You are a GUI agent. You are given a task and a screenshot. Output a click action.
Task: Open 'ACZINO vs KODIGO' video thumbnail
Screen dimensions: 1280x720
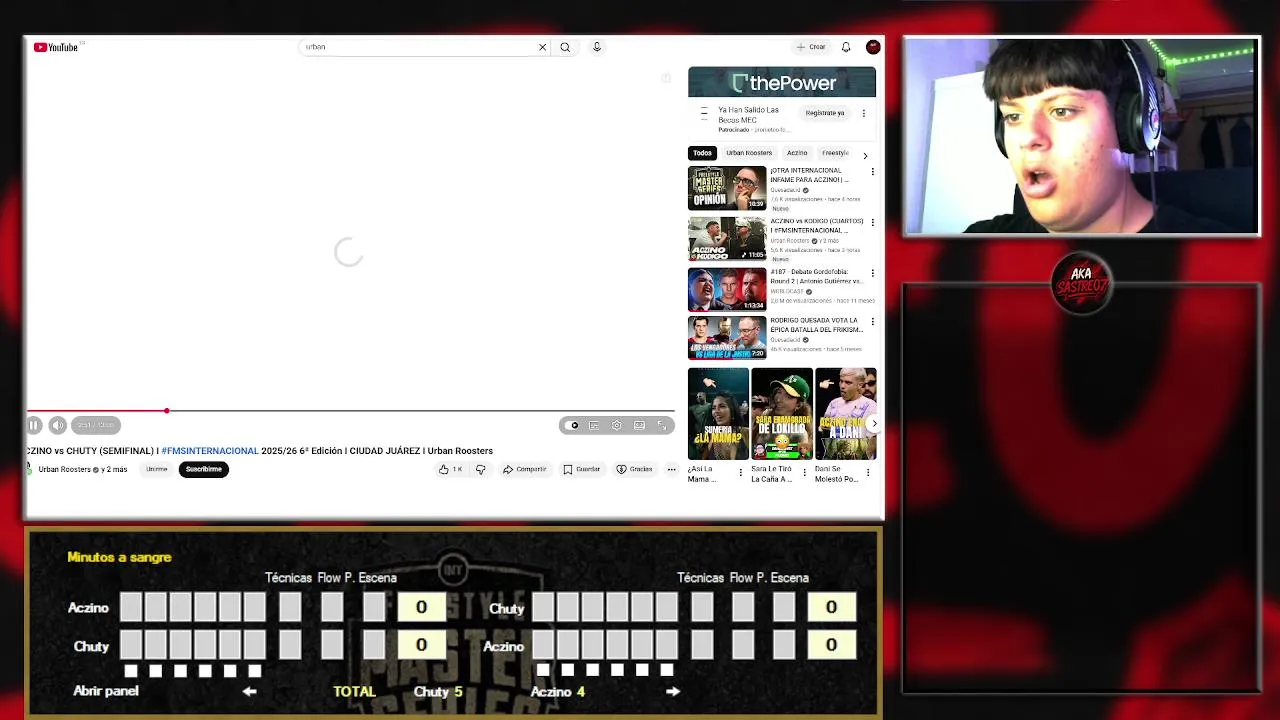point(727,238)
